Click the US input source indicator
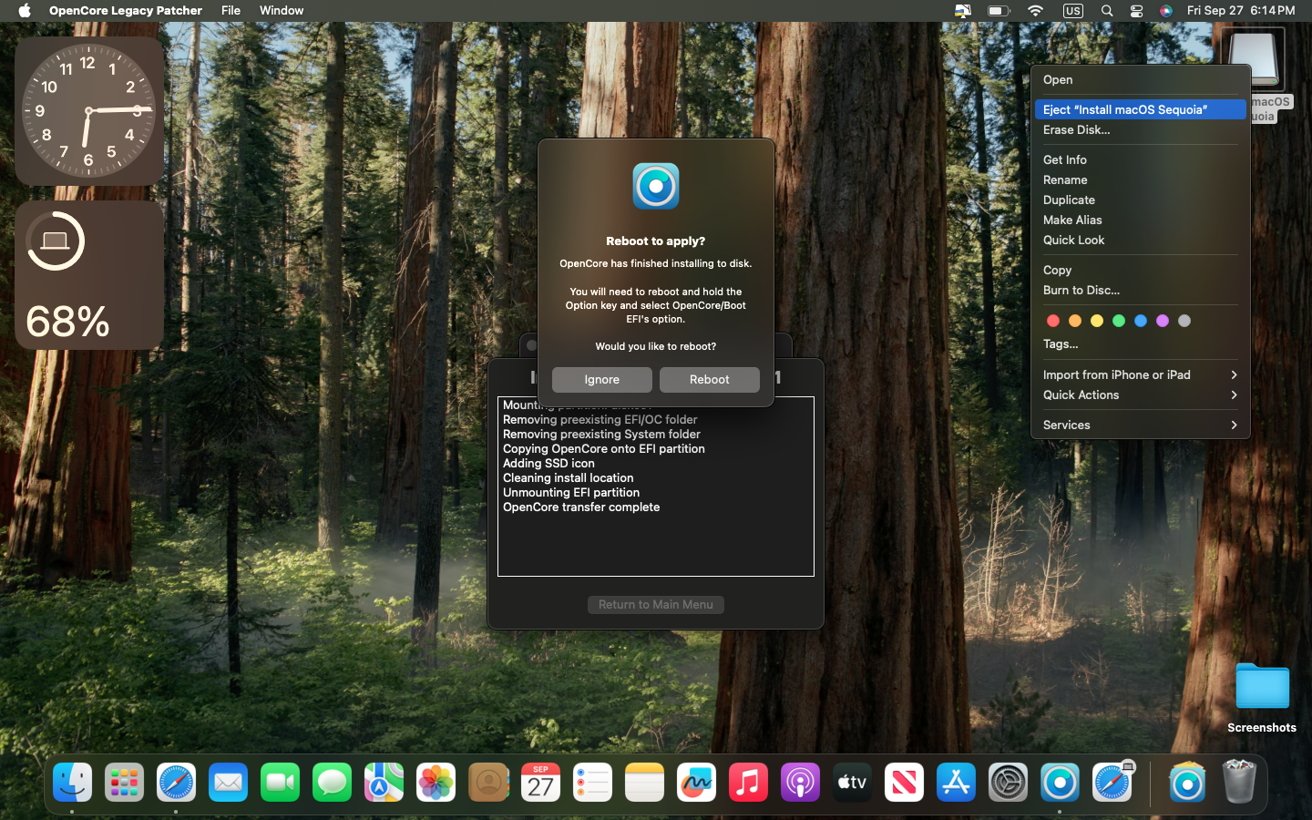This screenshot has width=1312, height=820. click(x=1073, y=10)
